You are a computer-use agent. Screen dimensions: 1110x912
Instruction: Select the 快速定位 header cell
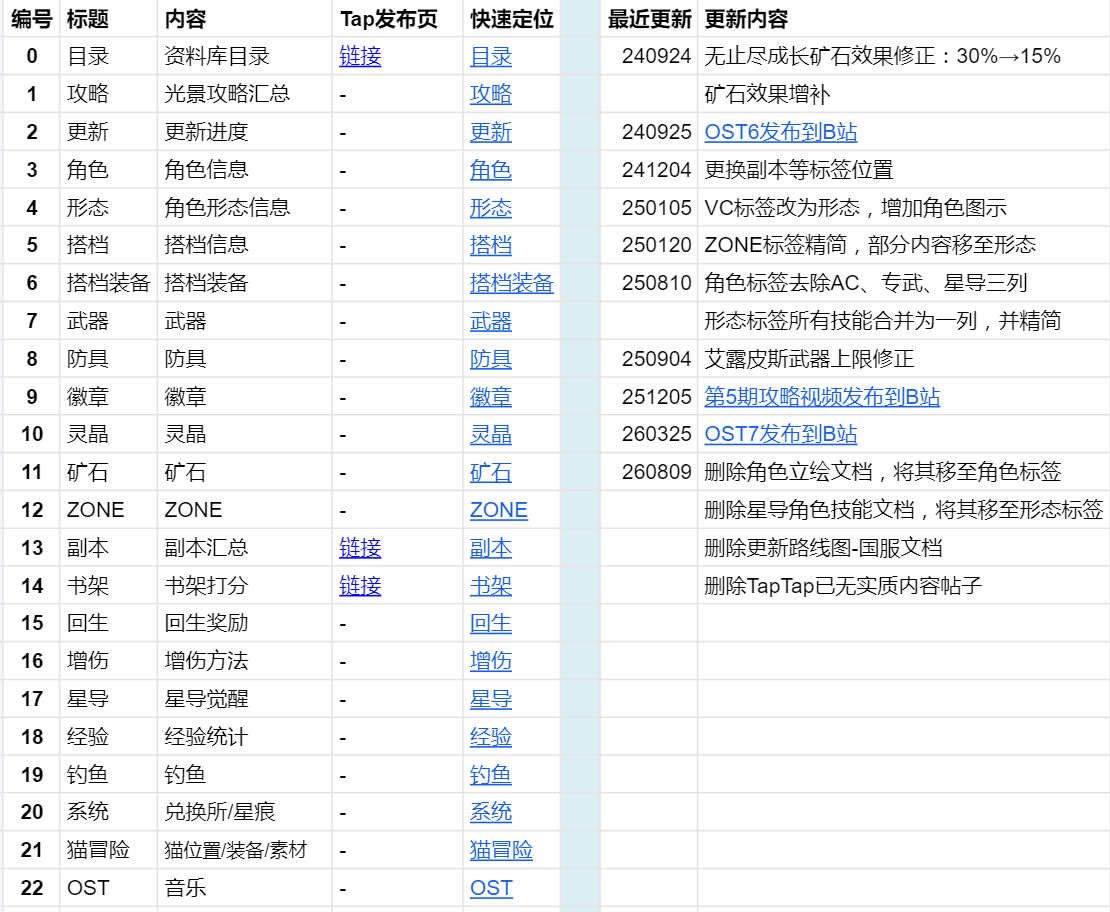point(512,19)
